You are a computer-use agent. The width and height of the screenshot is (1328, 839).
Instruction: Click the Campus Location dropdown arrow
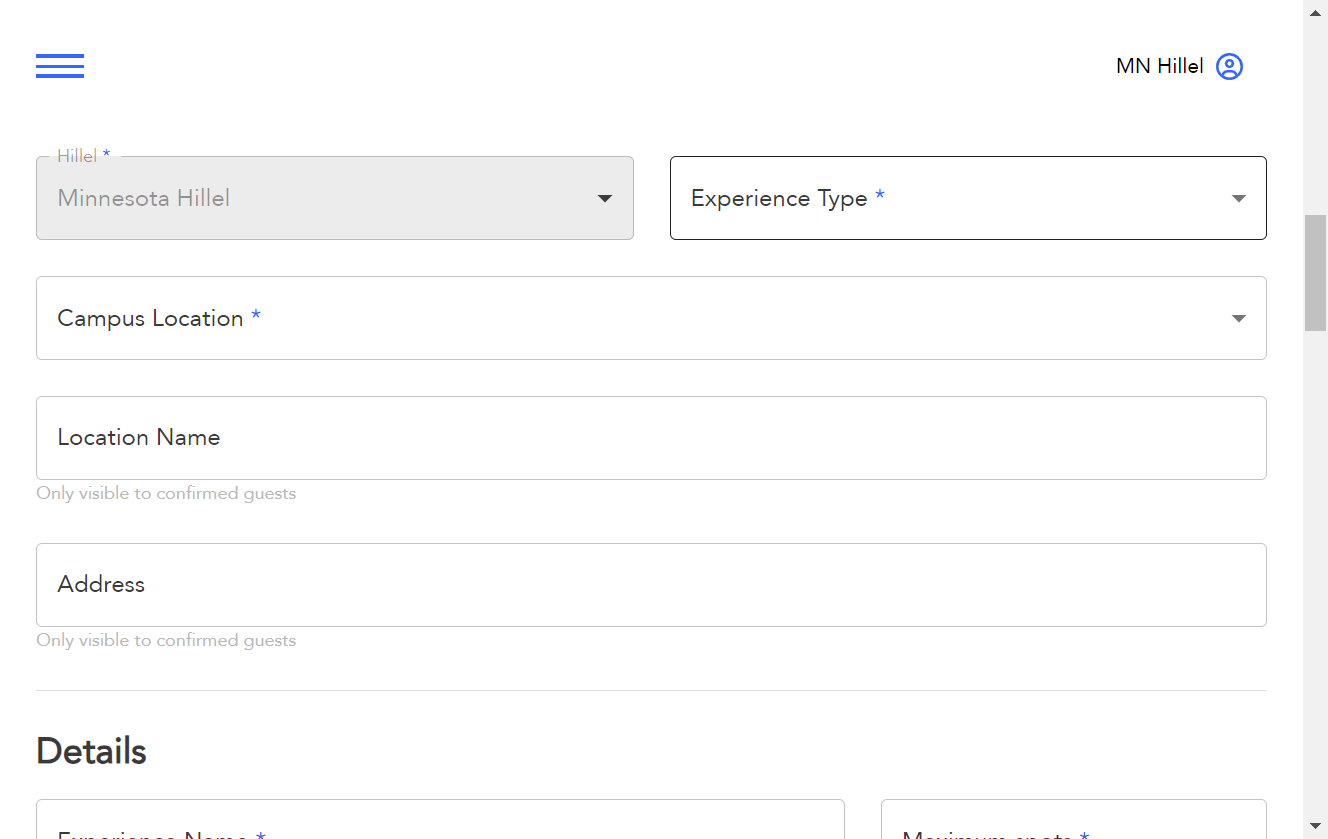point(1239,318)
